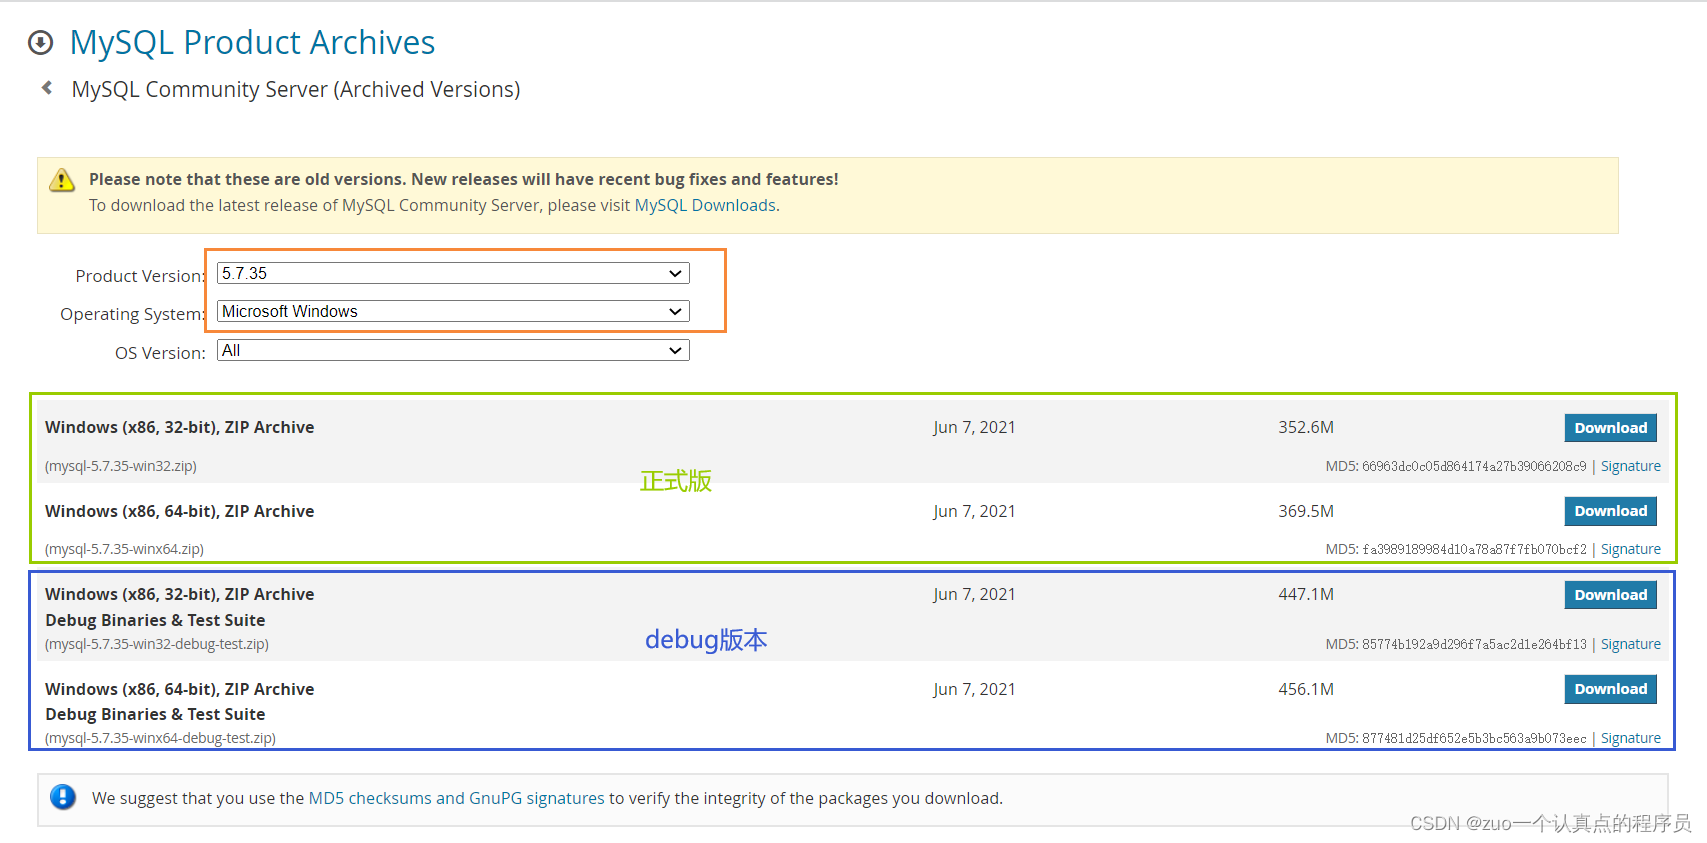
Task: Download mysql-5.7.35-winx64.zip archive
Action: (1610, 511)
